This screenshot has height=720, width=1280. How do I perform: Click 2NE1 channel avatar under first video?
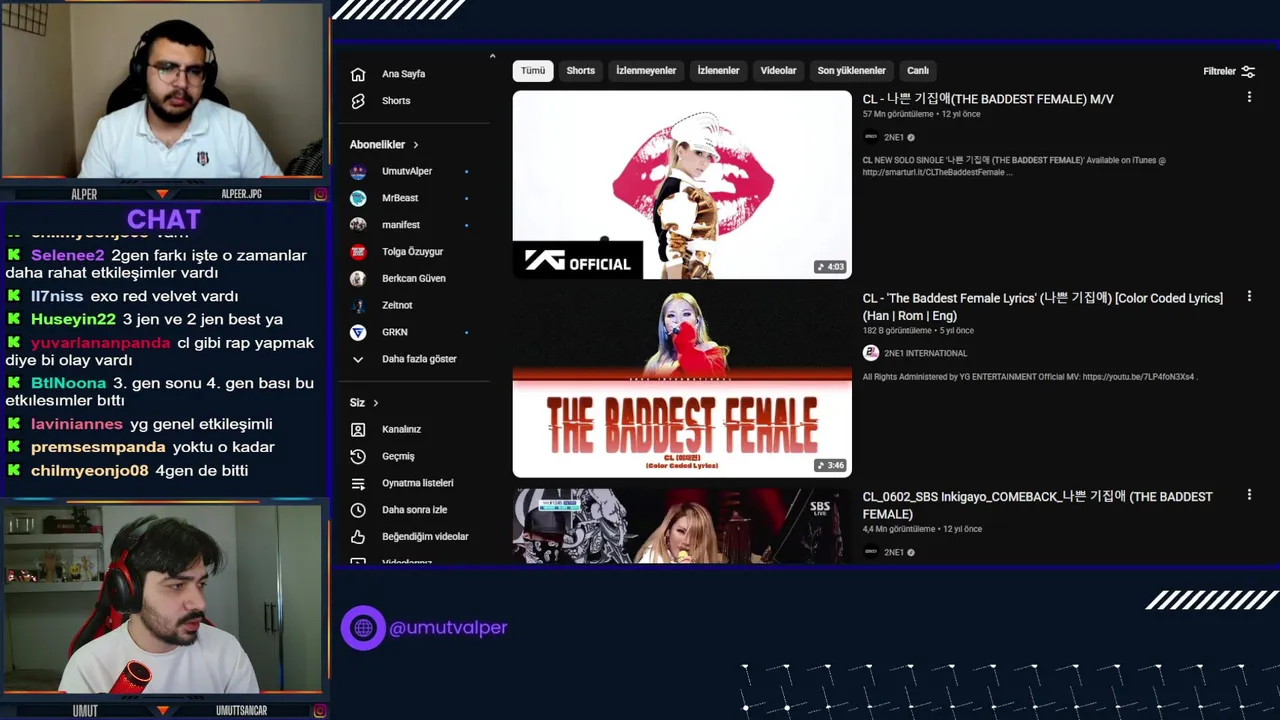click(871, 137)
